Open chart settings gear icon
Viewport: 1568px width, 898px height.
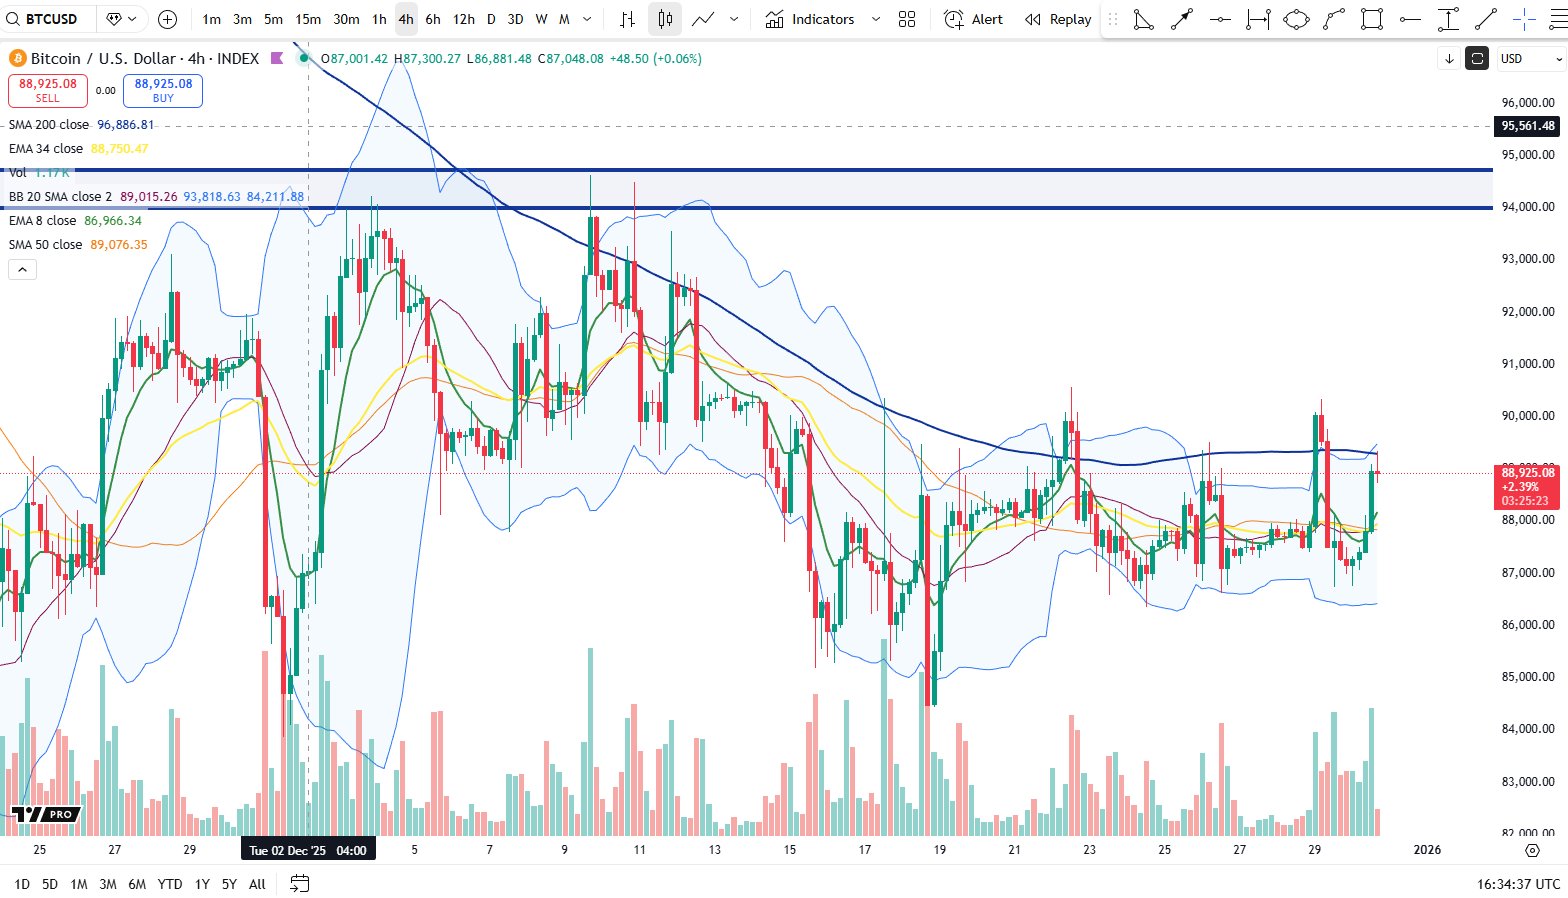click(x=1532, y=850)
